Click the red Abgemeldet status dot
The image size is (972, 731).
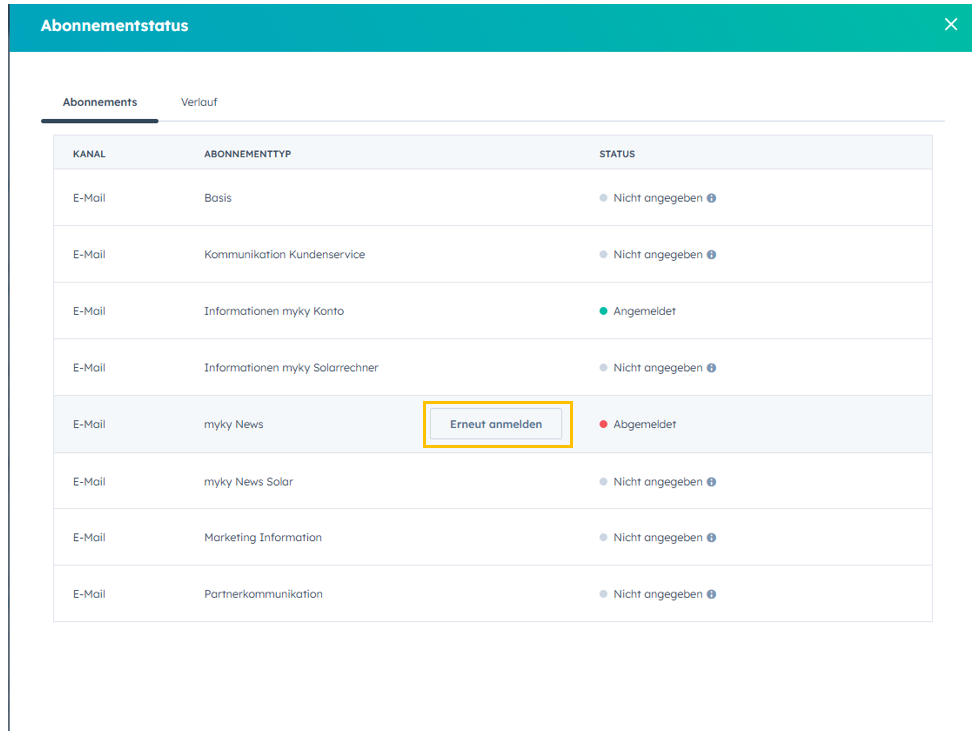point(603,424)
